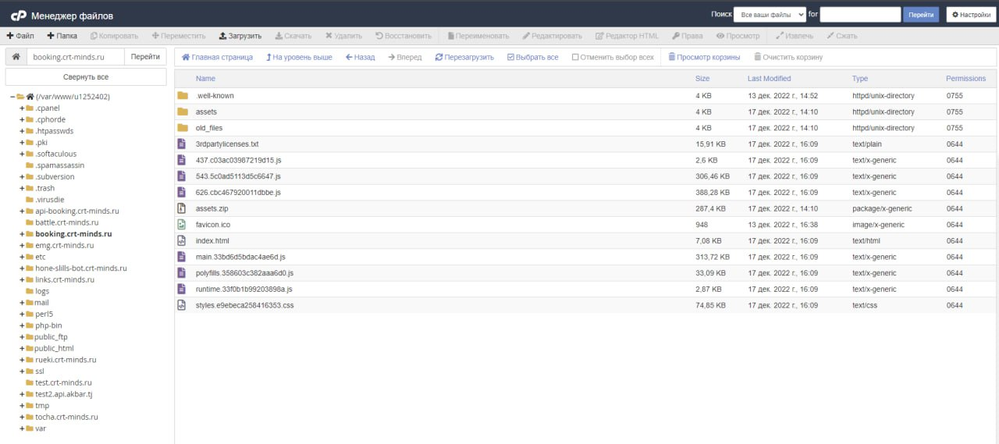Sort files by Name column header
The width and height of the screenshot is (999, 444).
[x=205, y=78]
